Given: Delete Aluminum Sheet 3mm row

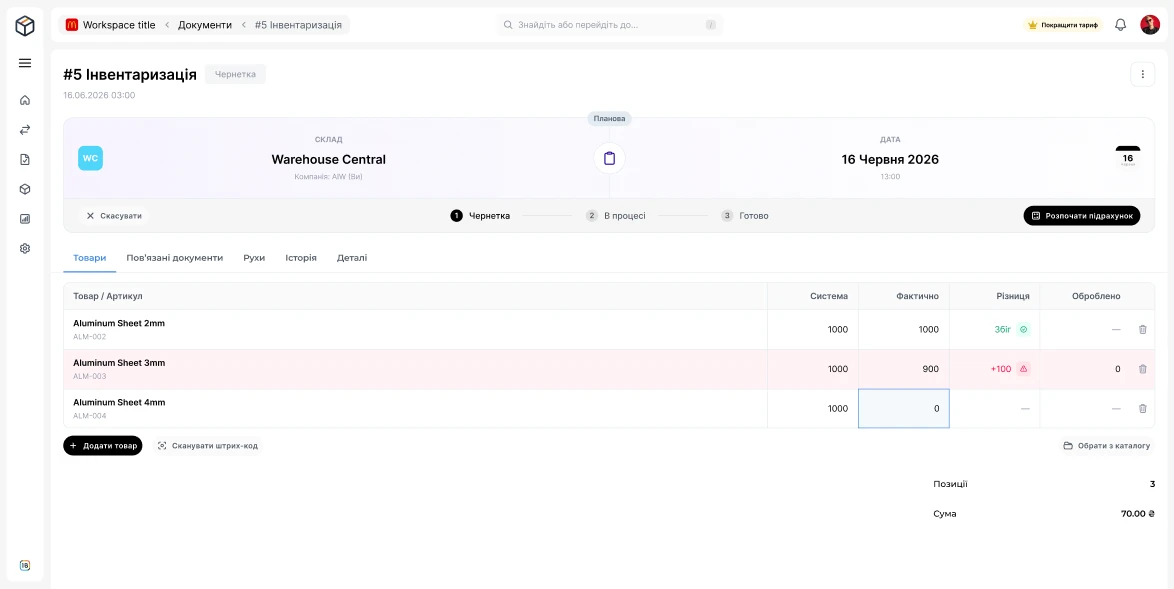Looking at the screenshot, I should click(1143, 369).
